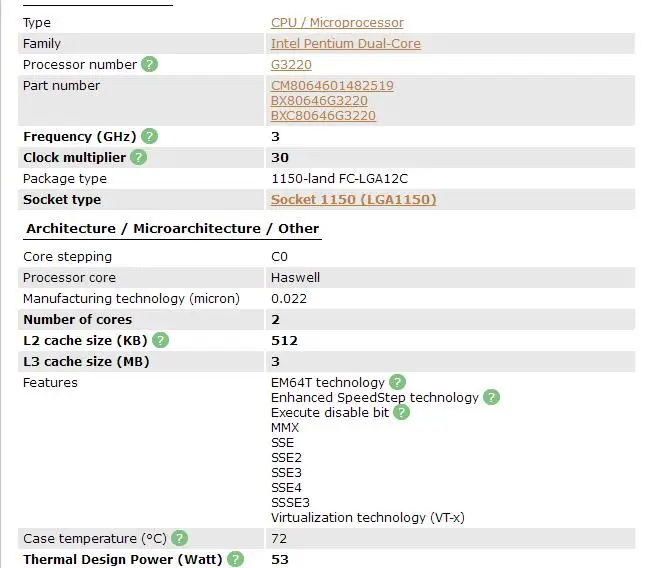The image size is (649, 568).
Task: Select manufacturing technology value 0.022
Action: coord(289,298)
